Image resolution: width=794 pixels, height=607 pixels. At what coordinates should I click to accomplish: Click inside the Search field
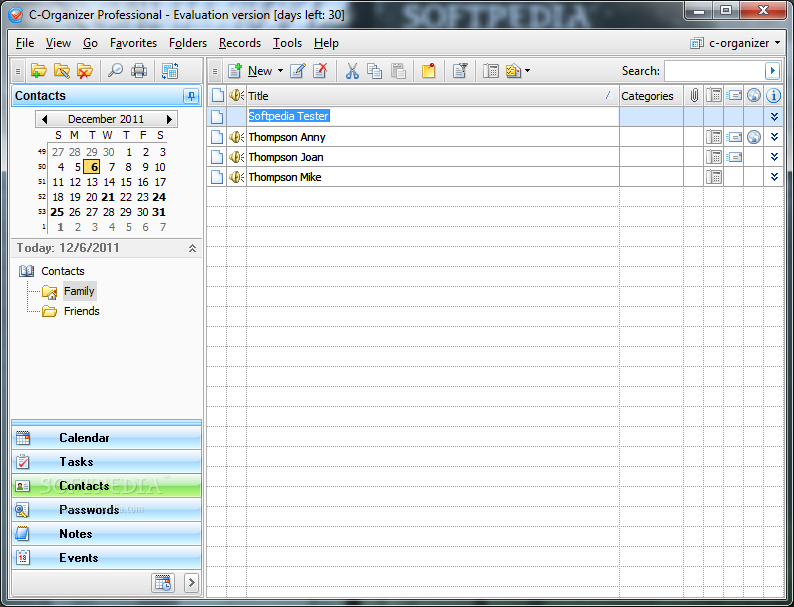714,71
